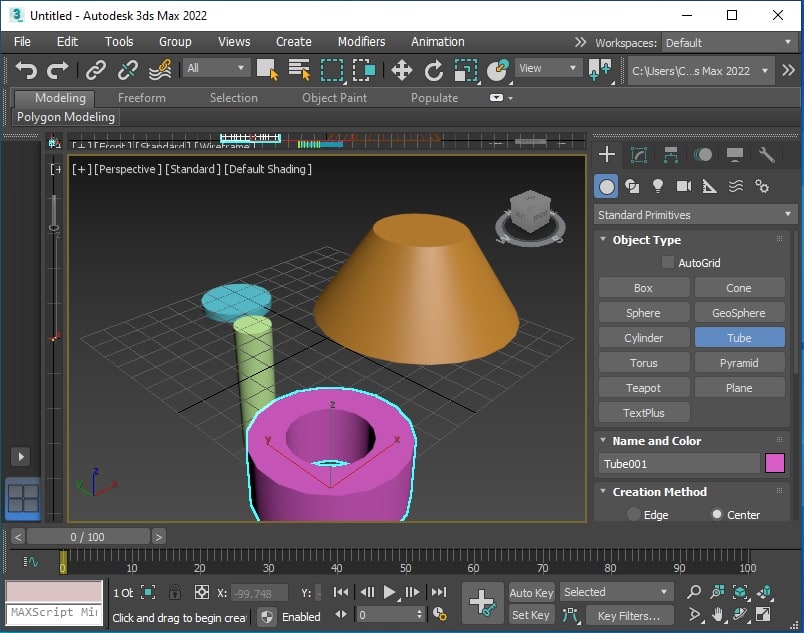
Task: Choose Rectangular Selection Region icon
Action: [x=332, y=70]
